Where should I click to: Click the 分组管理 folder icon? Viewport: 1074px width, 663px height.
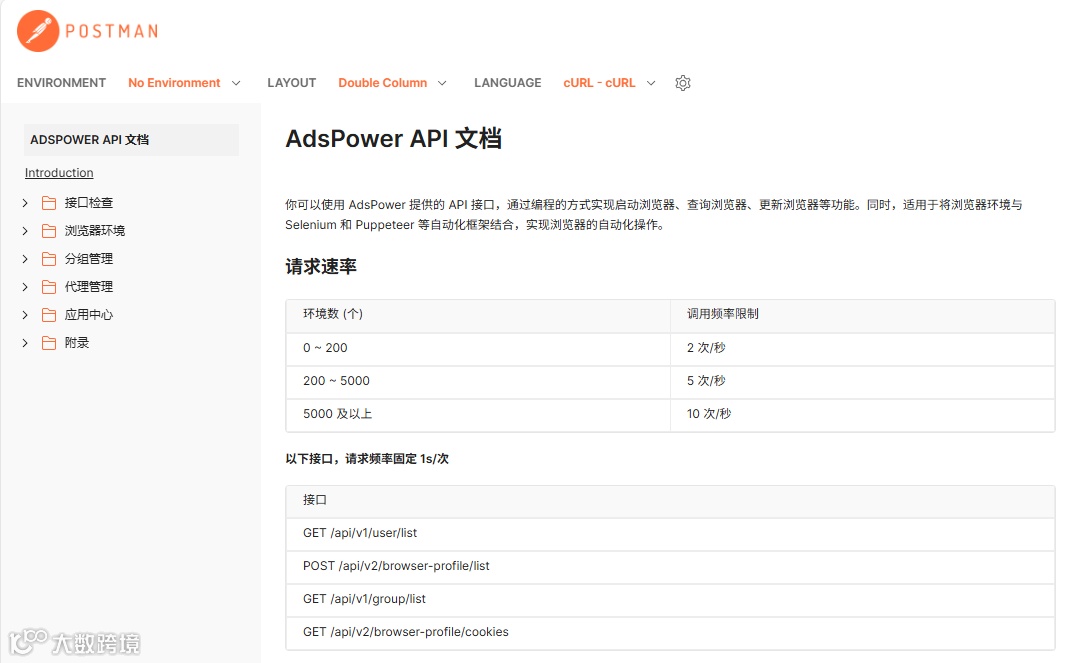coord(49,259)
